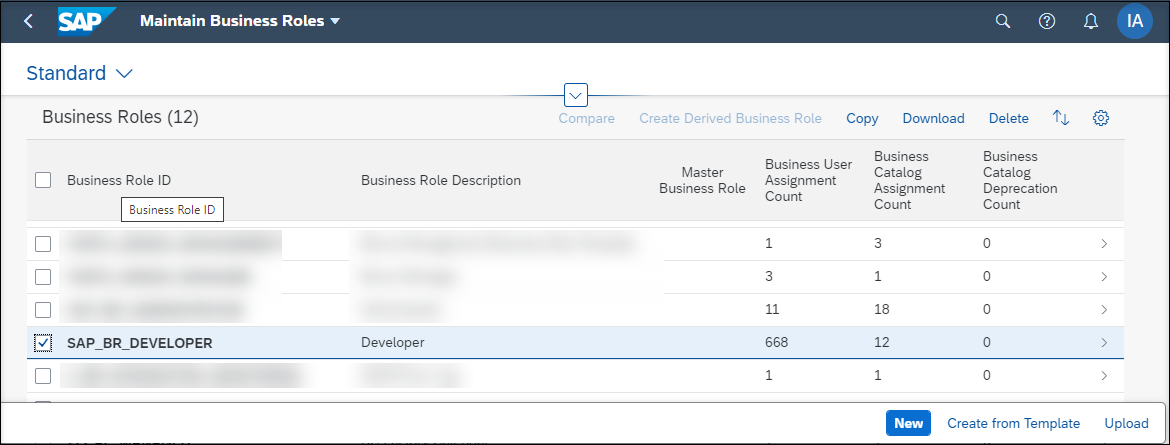This screenshot has width=1170, height=445.
Task: Click the Upload button
Action: click(1126, 423)
